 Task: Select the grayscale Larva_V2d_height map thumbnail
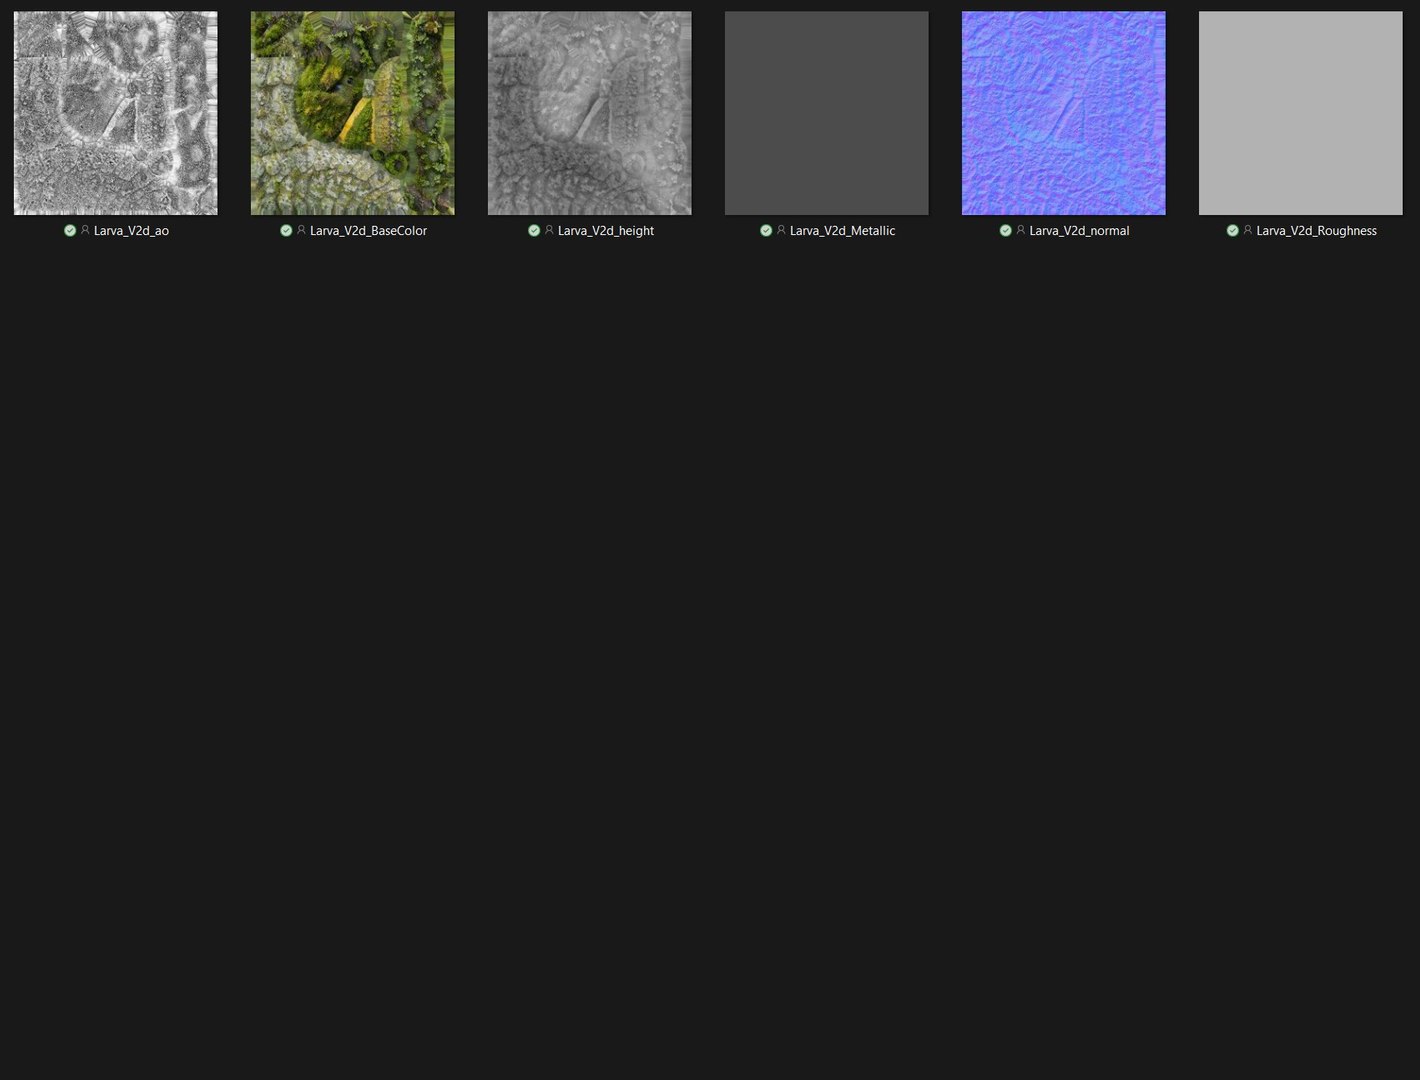click(590, 113)
